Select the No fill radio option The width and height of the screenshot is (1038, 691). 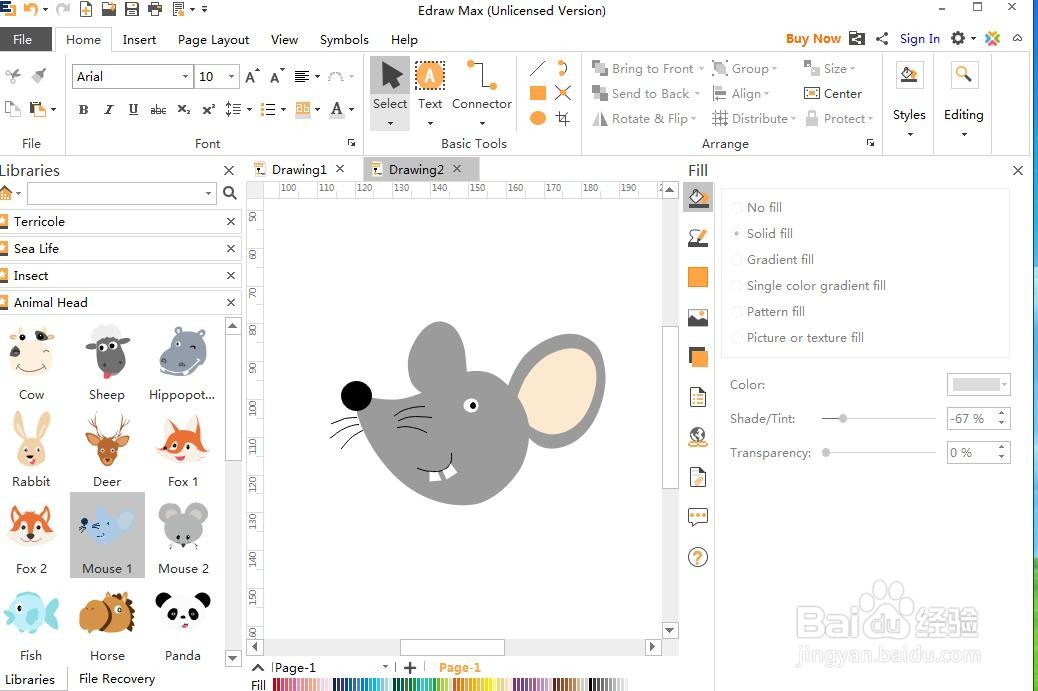pyautogui.click(x=738, y=207)
